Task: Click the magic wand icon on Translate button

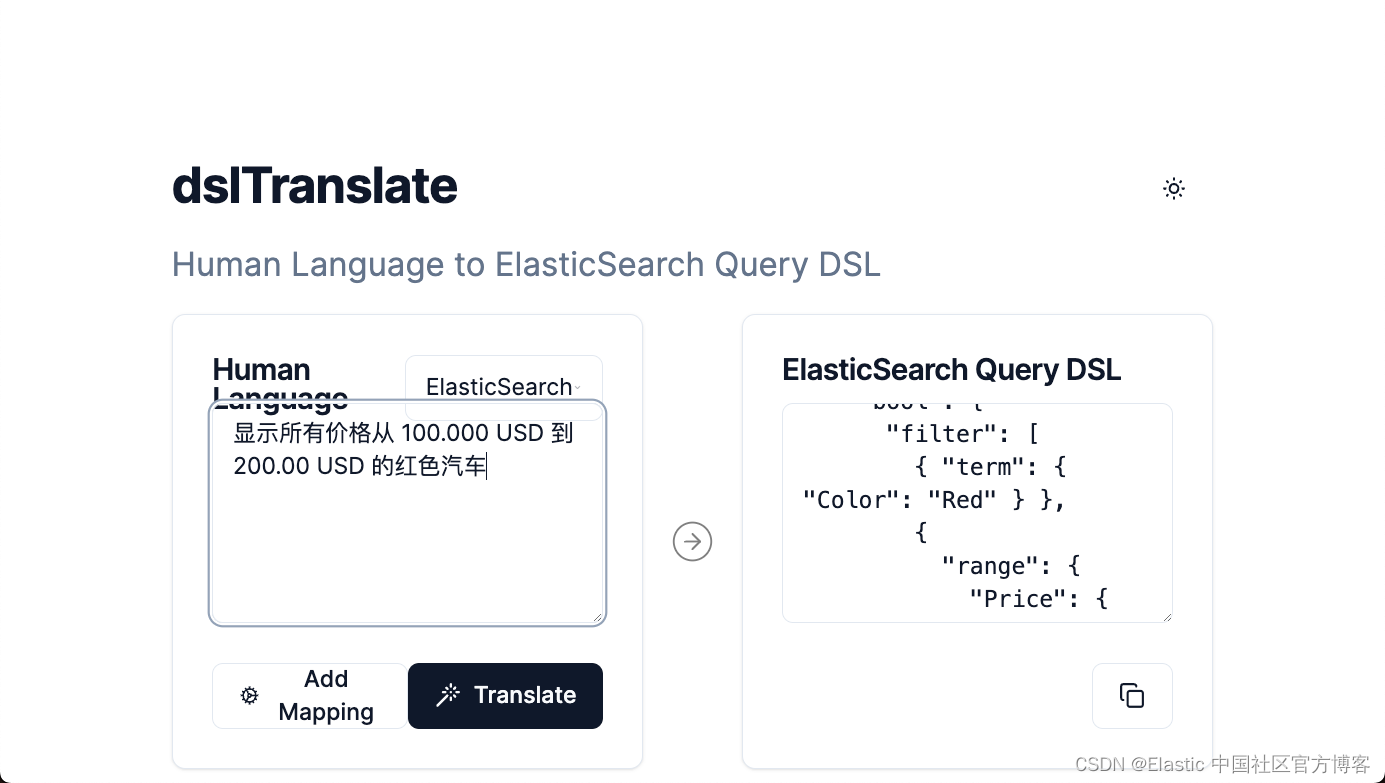Action: click(x=446, y=695)
